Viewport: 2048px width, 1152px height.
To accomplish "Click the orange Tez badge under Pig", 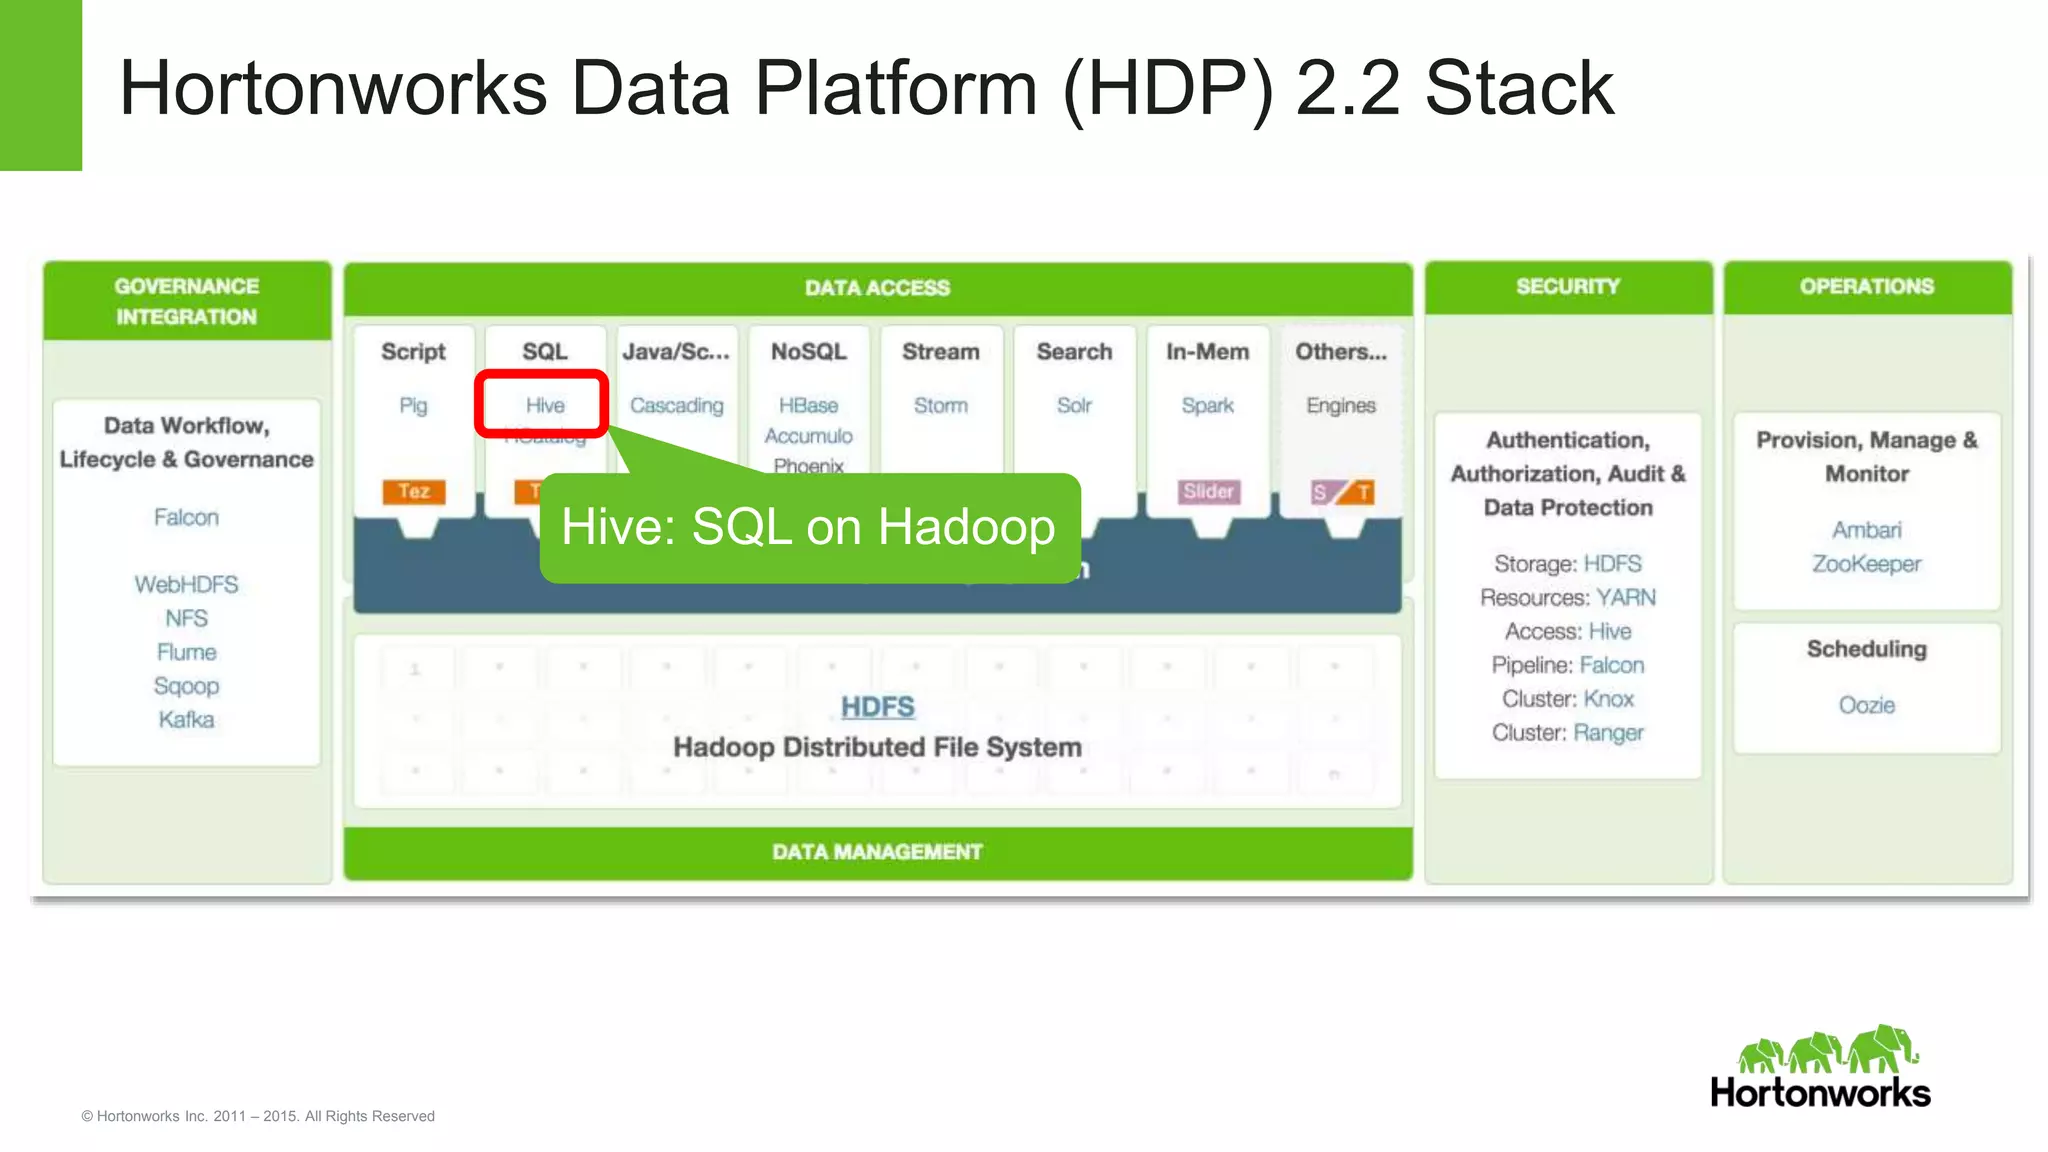I will tap(414, 491).
